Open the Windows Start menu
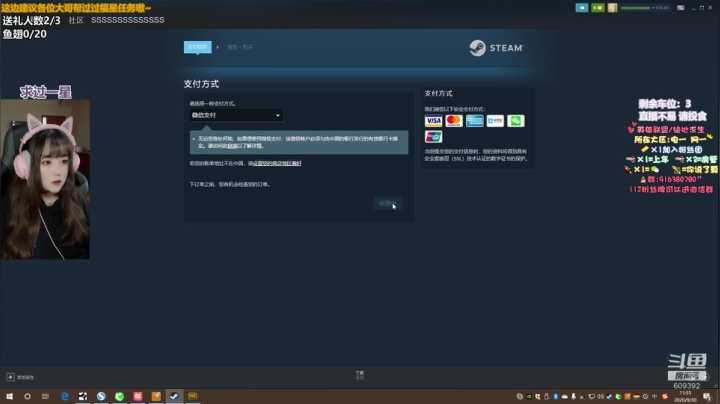This screenshot has width=720, height=404. [9, 396]
